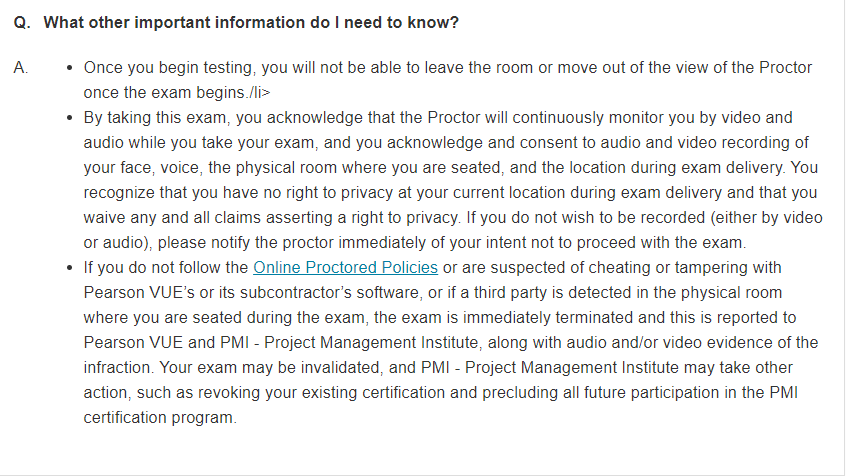Image resolution: width=847 pixels, height=476 pixels.
Task: Click the "A." answer label
Action: (21, 68)
